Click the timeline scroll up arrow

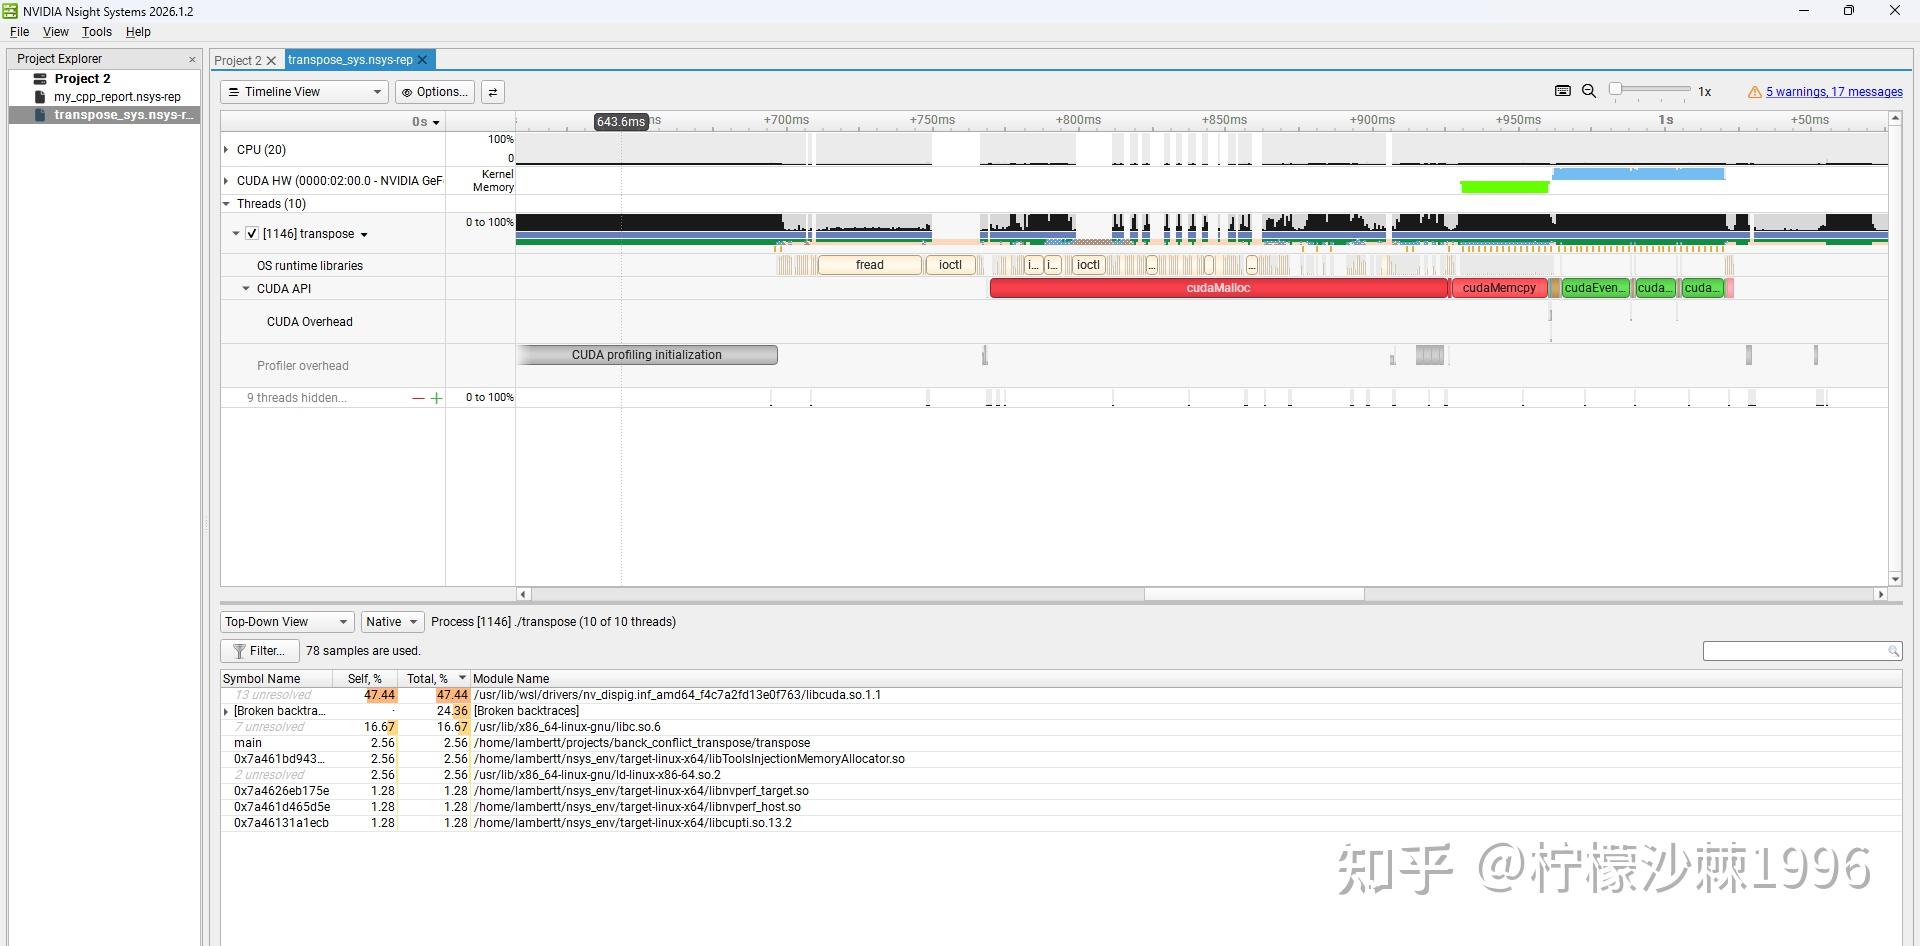(1895, 118)
